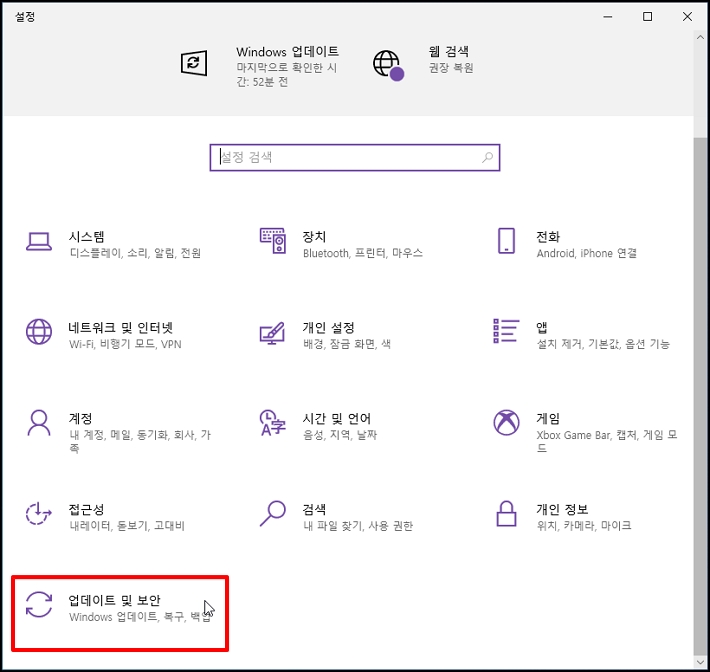Click inside the 설정 검색 field
Viewport: 710px width, 672px height.
[x=355, y=158]
